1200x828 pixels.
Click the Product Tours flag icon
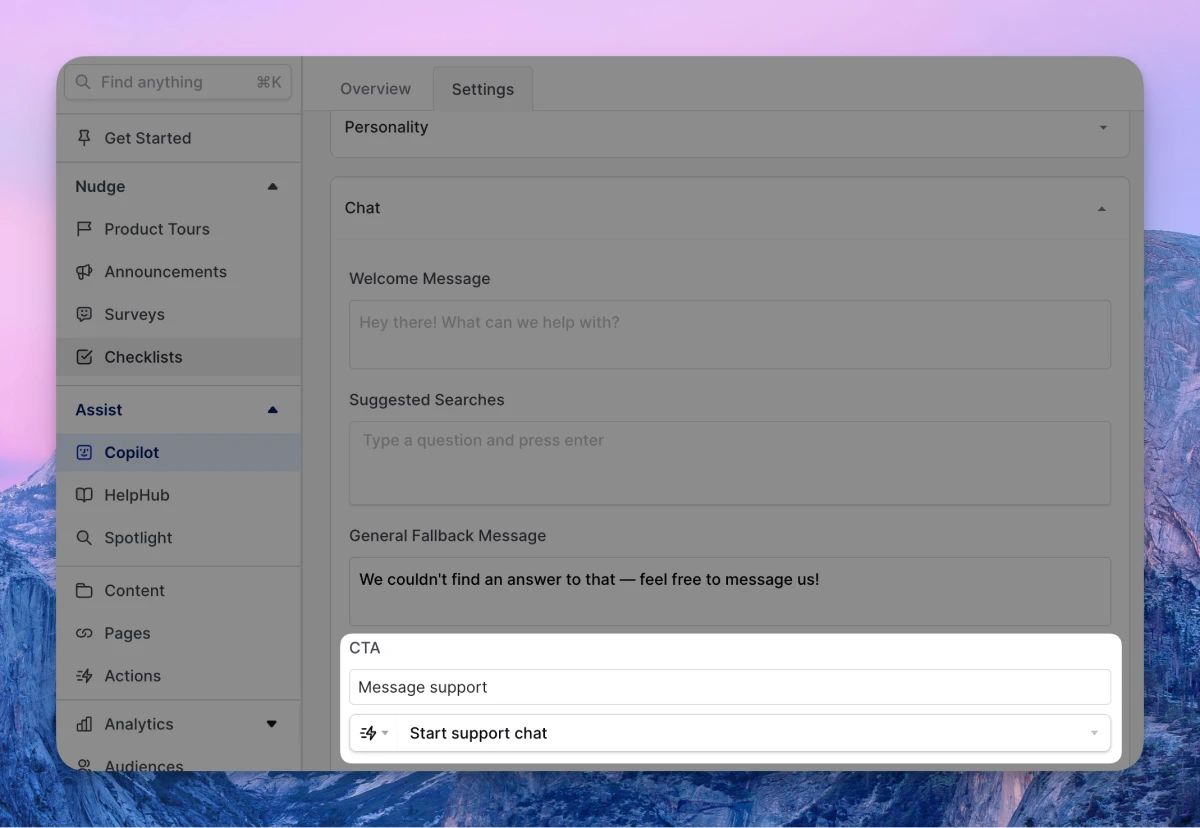[x=84, y=229]
